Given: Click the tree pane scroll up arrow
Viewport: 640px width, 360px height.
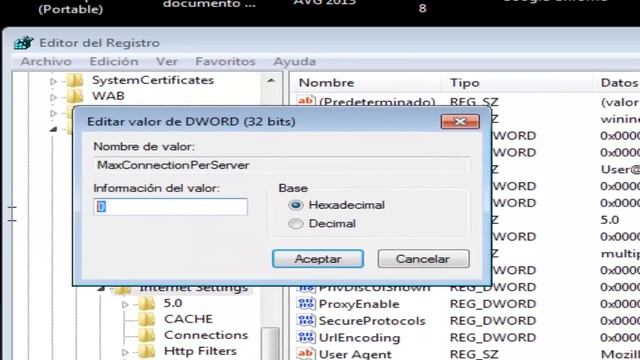Looking at the screenshot, I should [271, 81].
